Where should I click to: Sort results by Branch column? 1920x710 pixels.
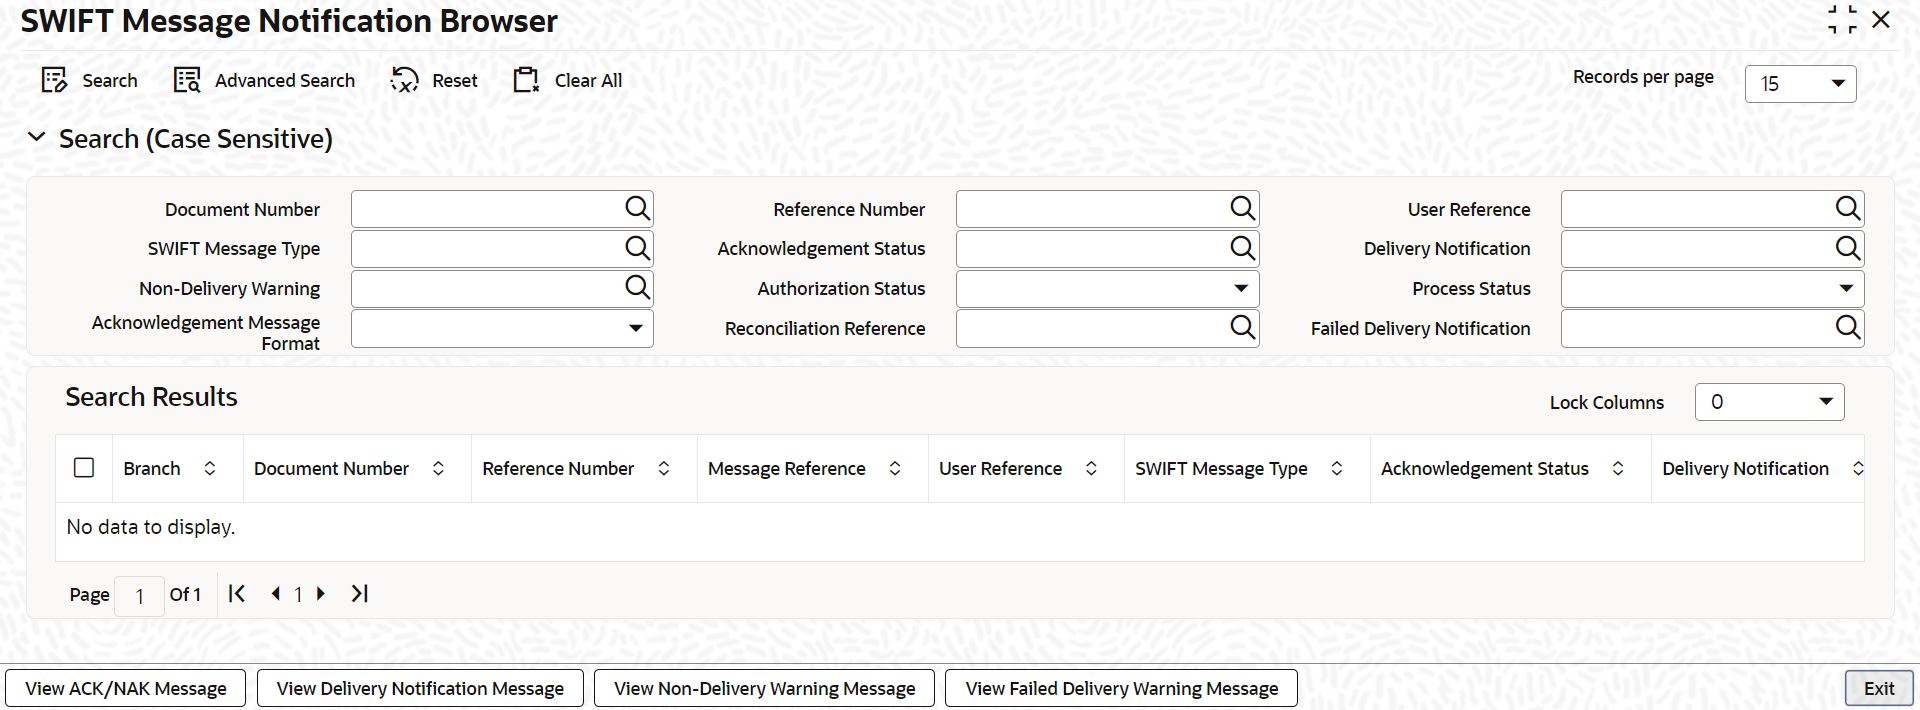click(210, 468)
